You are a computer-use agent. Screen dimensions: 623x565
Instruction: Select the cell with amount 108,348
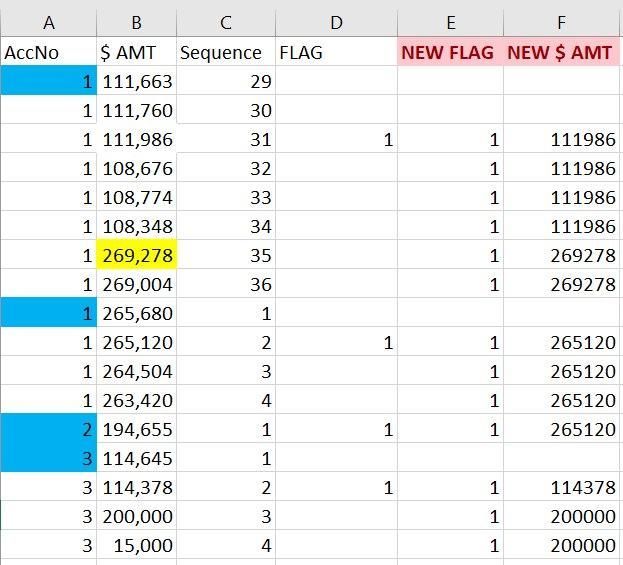tap(137, 227)
